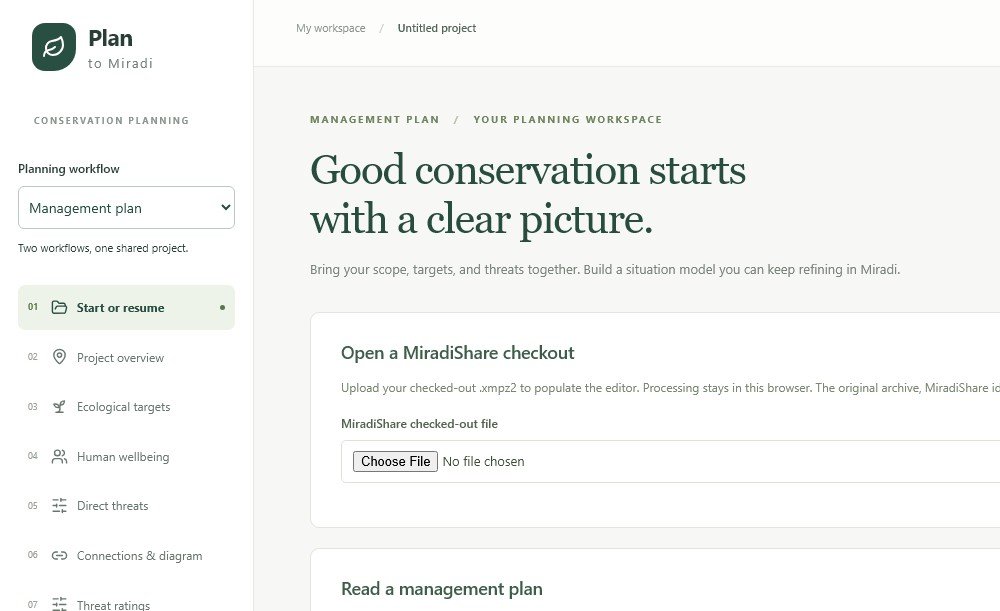Click the 'MANAGEMENT PLAN' eyebrow text
Viewport: 1000px width, 611px height.
tap(374, 119)
